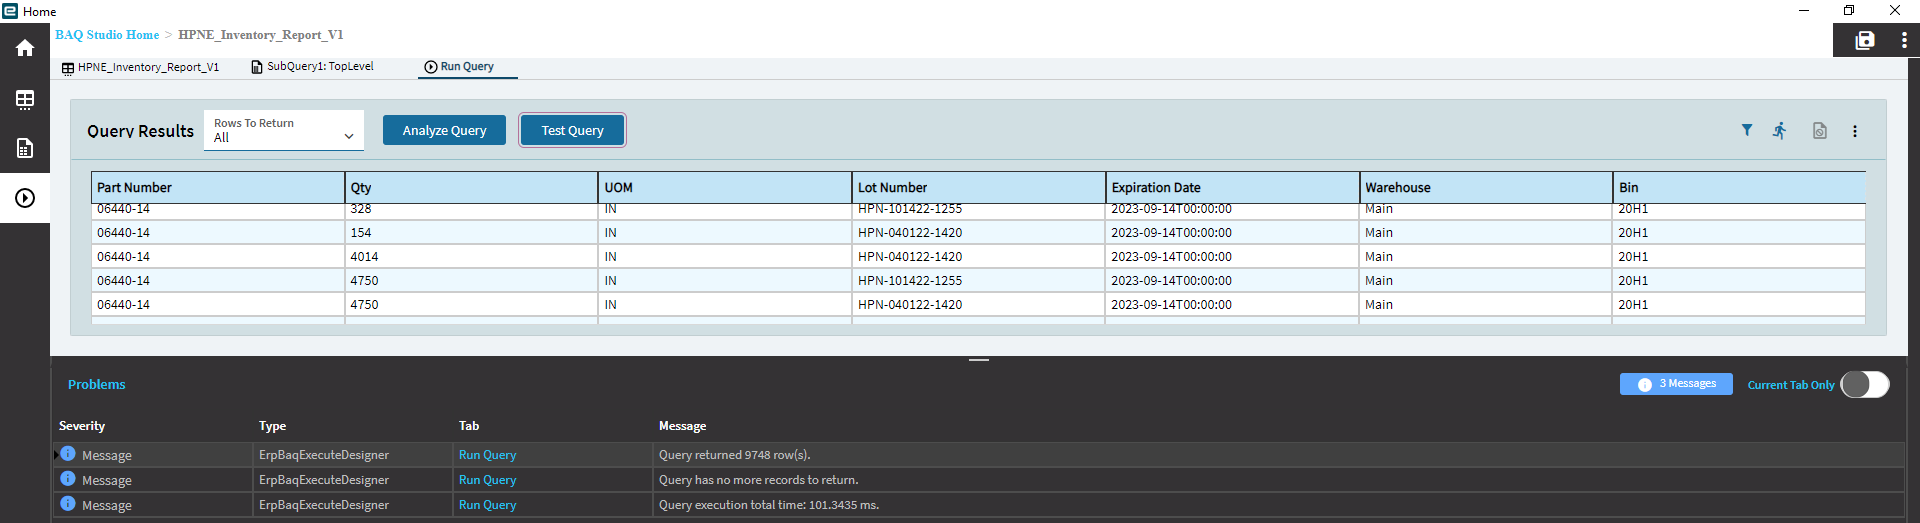Click the Type column header in Problems
This screenshot has width=1920, height=523.
coord(272,425)
